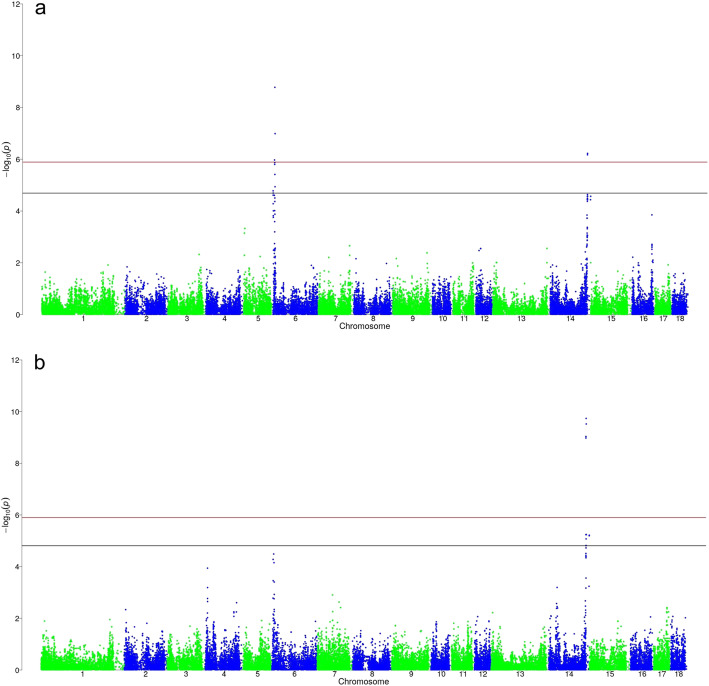Select chromosome label "14" in panel a
Viewport: 709px width, 686px height.
click(571, 319)
